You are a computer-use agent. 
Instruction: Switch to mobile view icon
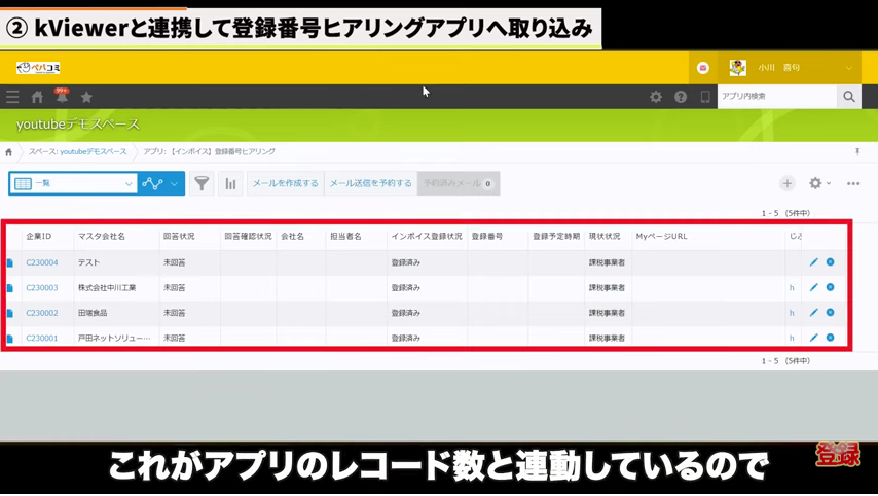[x=705, y=97]
